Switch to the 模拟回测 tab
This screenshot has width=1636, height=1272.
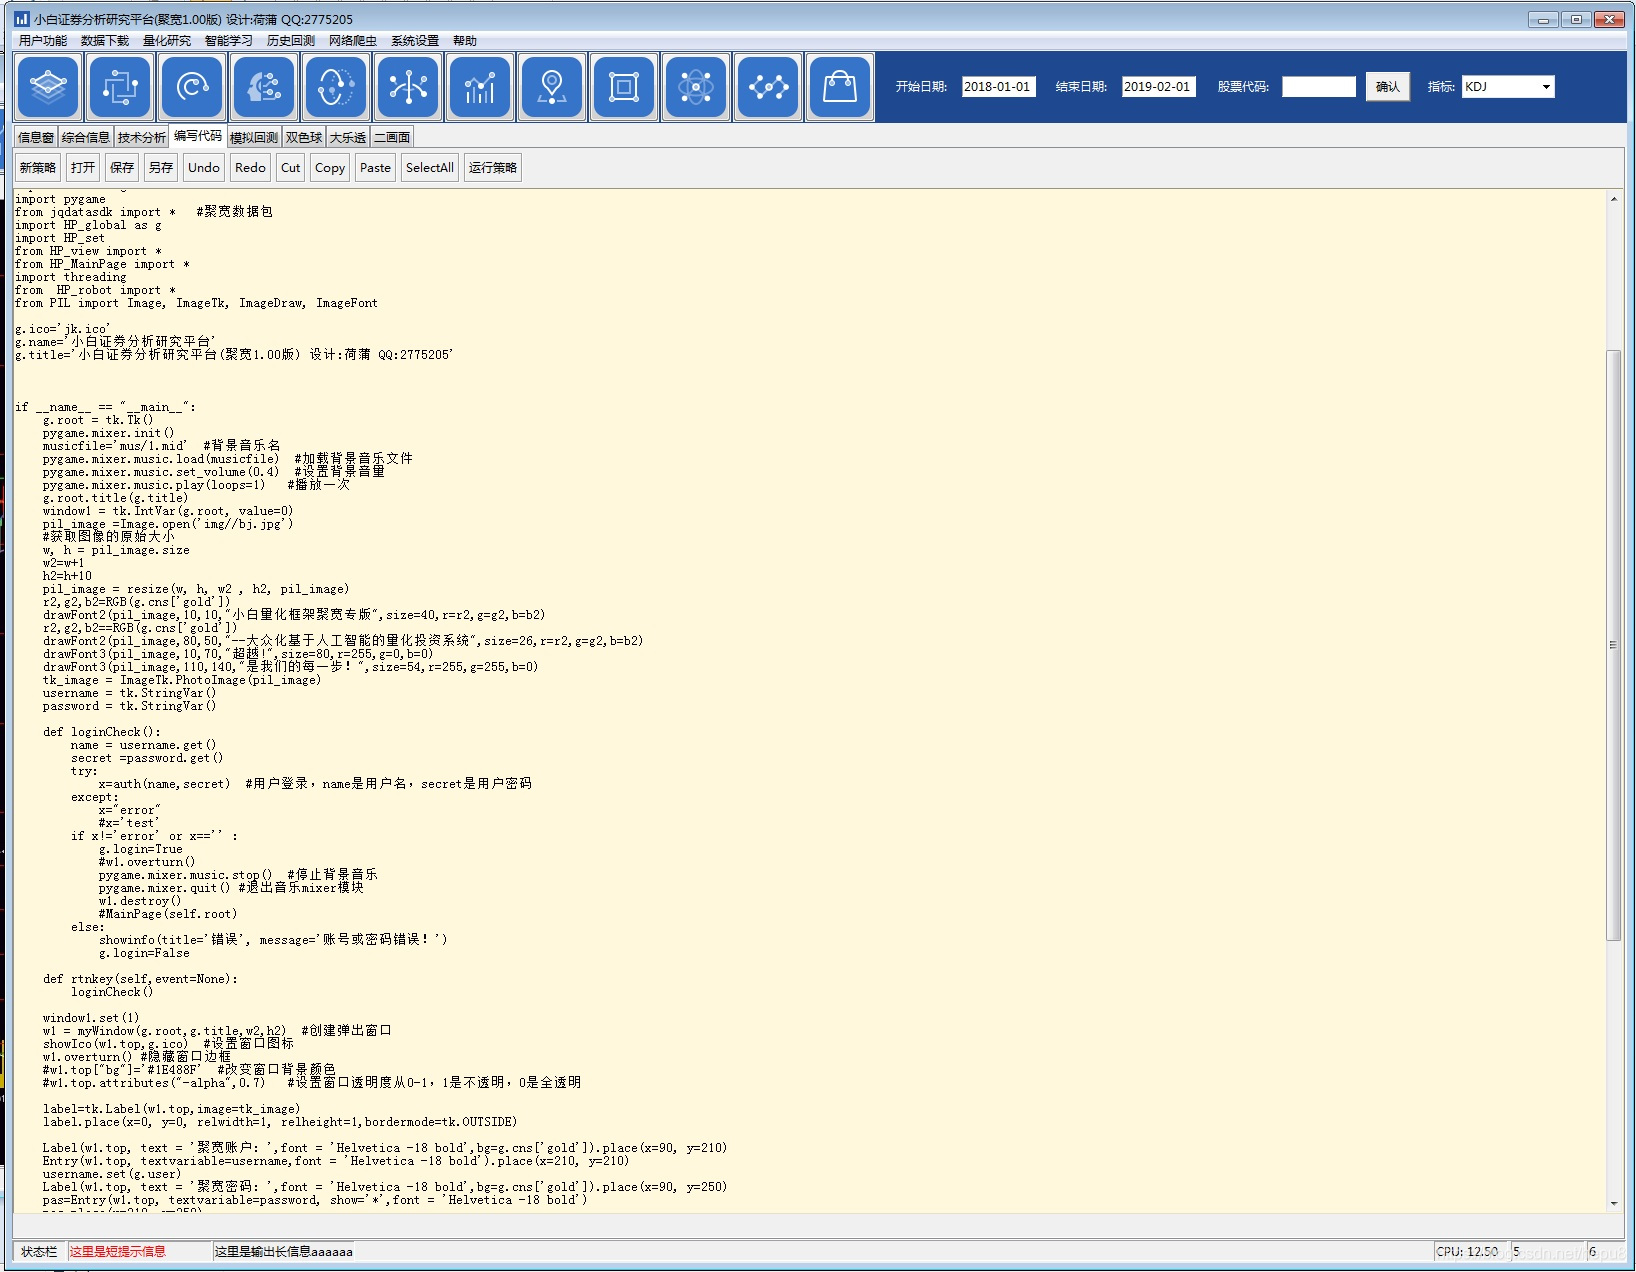[254, 138]
